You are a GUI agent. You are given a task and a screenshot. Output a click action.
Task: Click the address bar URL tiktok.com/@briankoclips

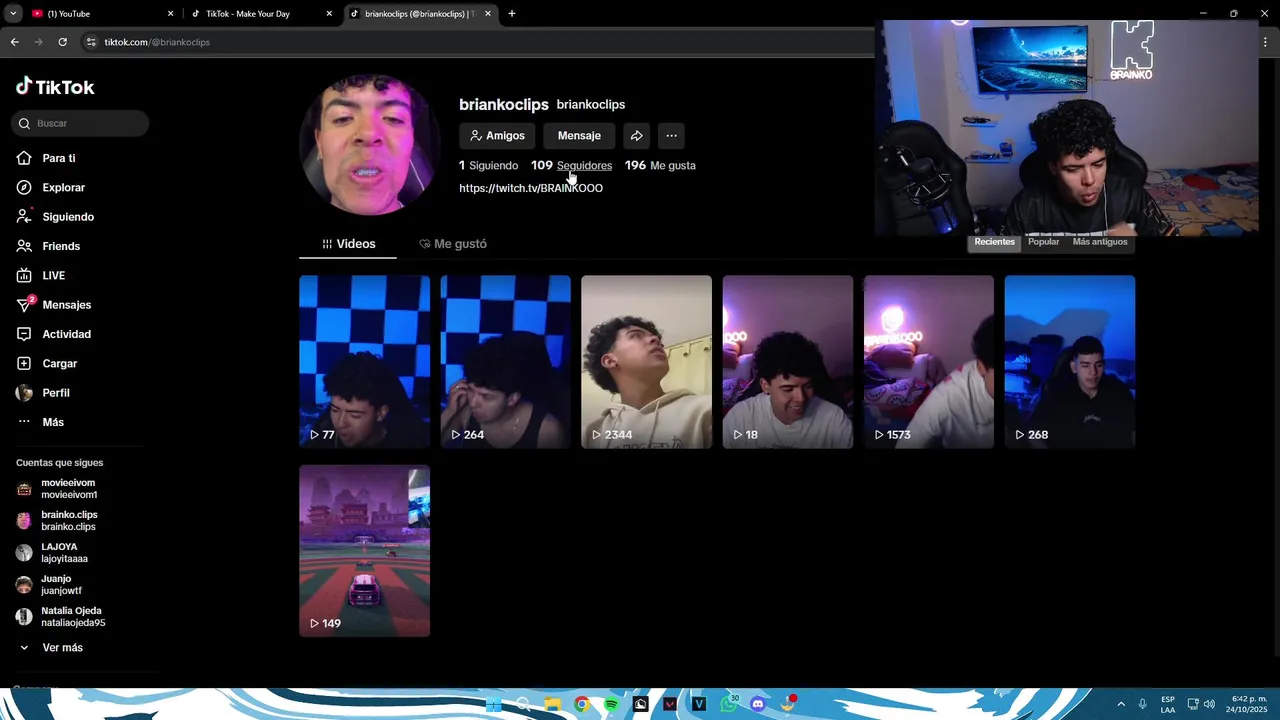click(x=157, y=42)
